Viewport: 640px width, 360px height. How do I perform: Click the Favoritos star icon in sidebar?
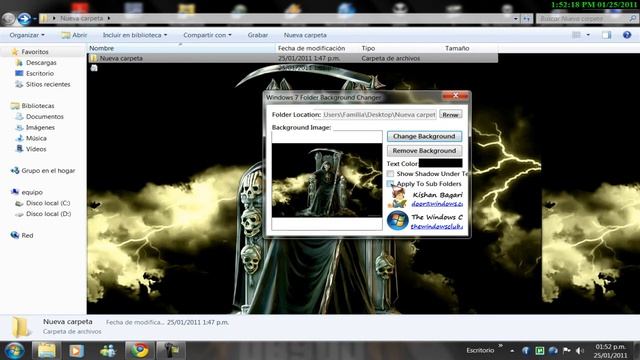tap(15, 52)
